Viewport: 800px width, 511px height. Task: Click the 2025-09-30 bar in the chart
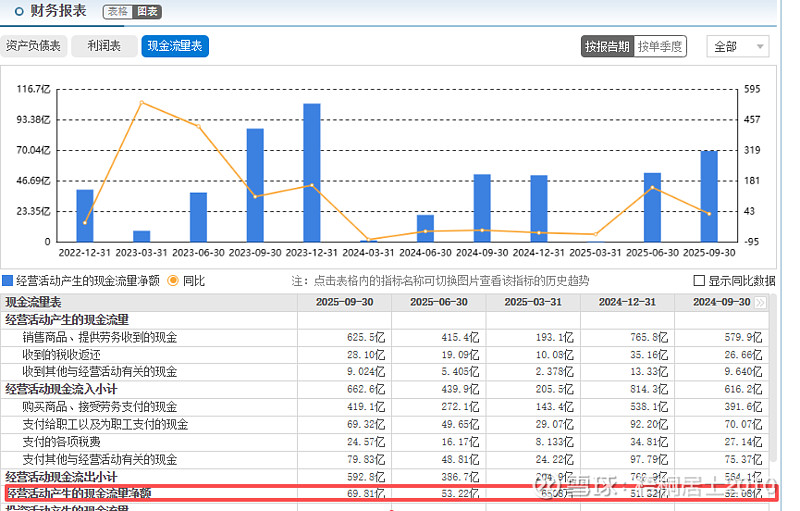pyautogui.click(x=709, y=196)
